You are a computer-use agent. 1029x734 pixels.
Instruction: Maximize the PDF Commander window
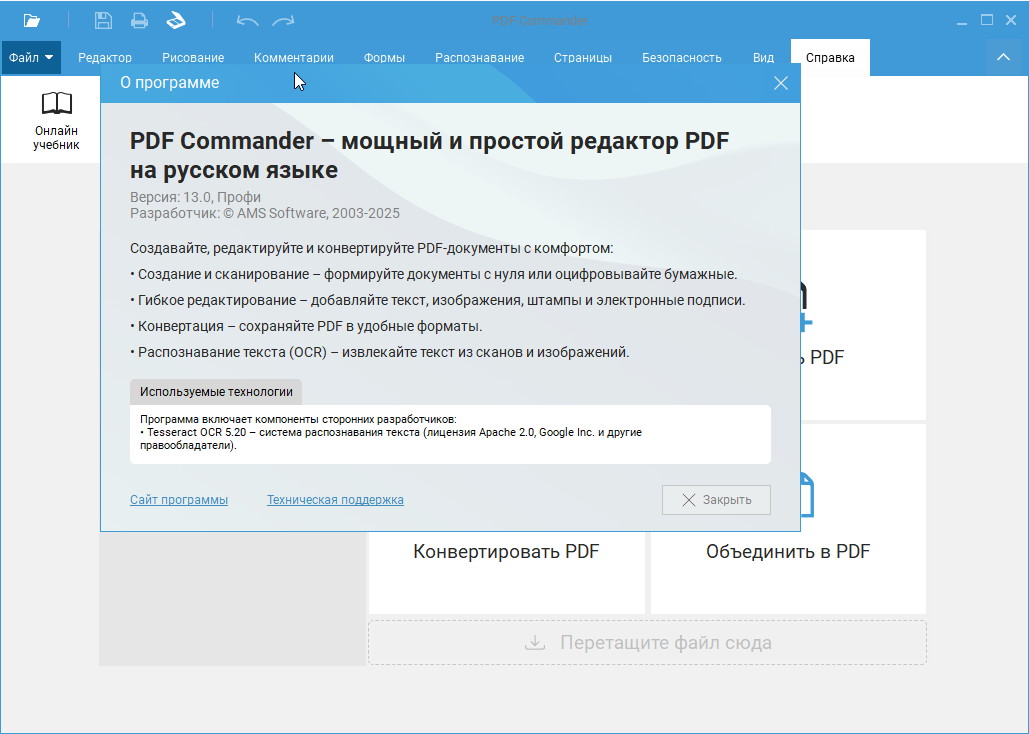pyautogui.click(x=986, y=20)
